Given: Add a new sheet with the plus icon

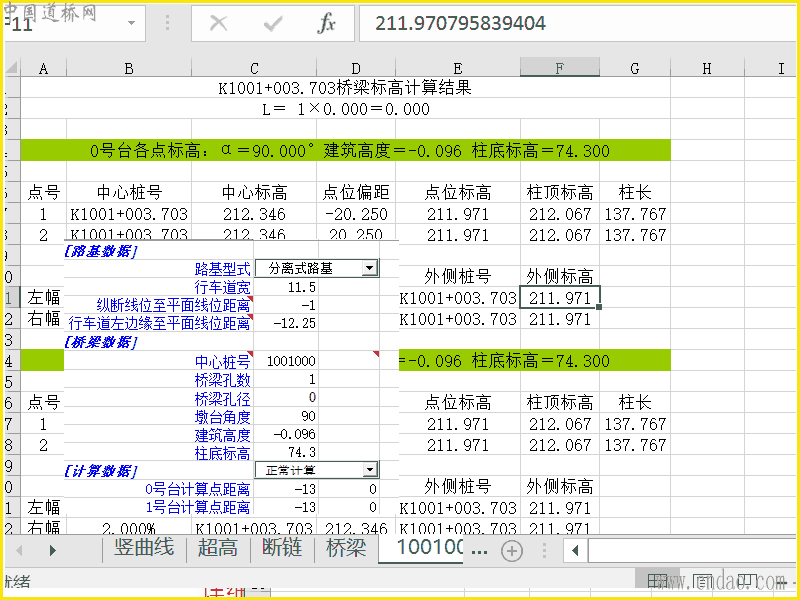Looking at the screenshot, I should point(512,551).
